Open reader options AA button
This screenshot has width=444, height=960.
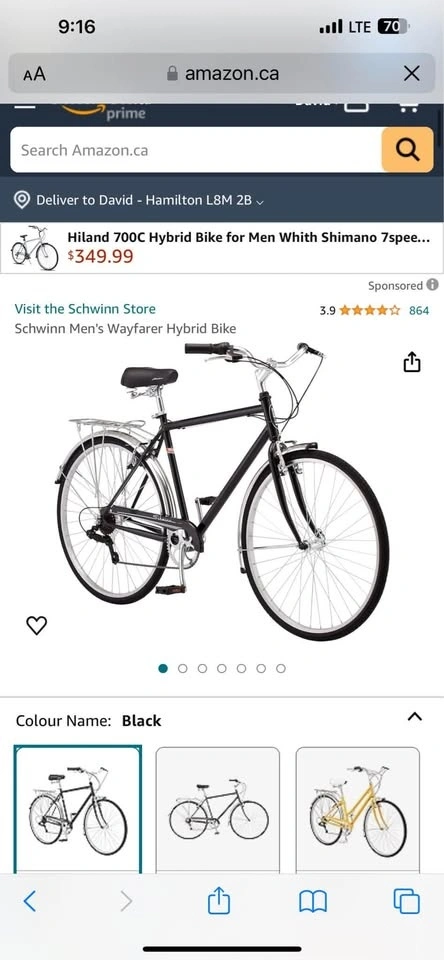click(34, 74)
